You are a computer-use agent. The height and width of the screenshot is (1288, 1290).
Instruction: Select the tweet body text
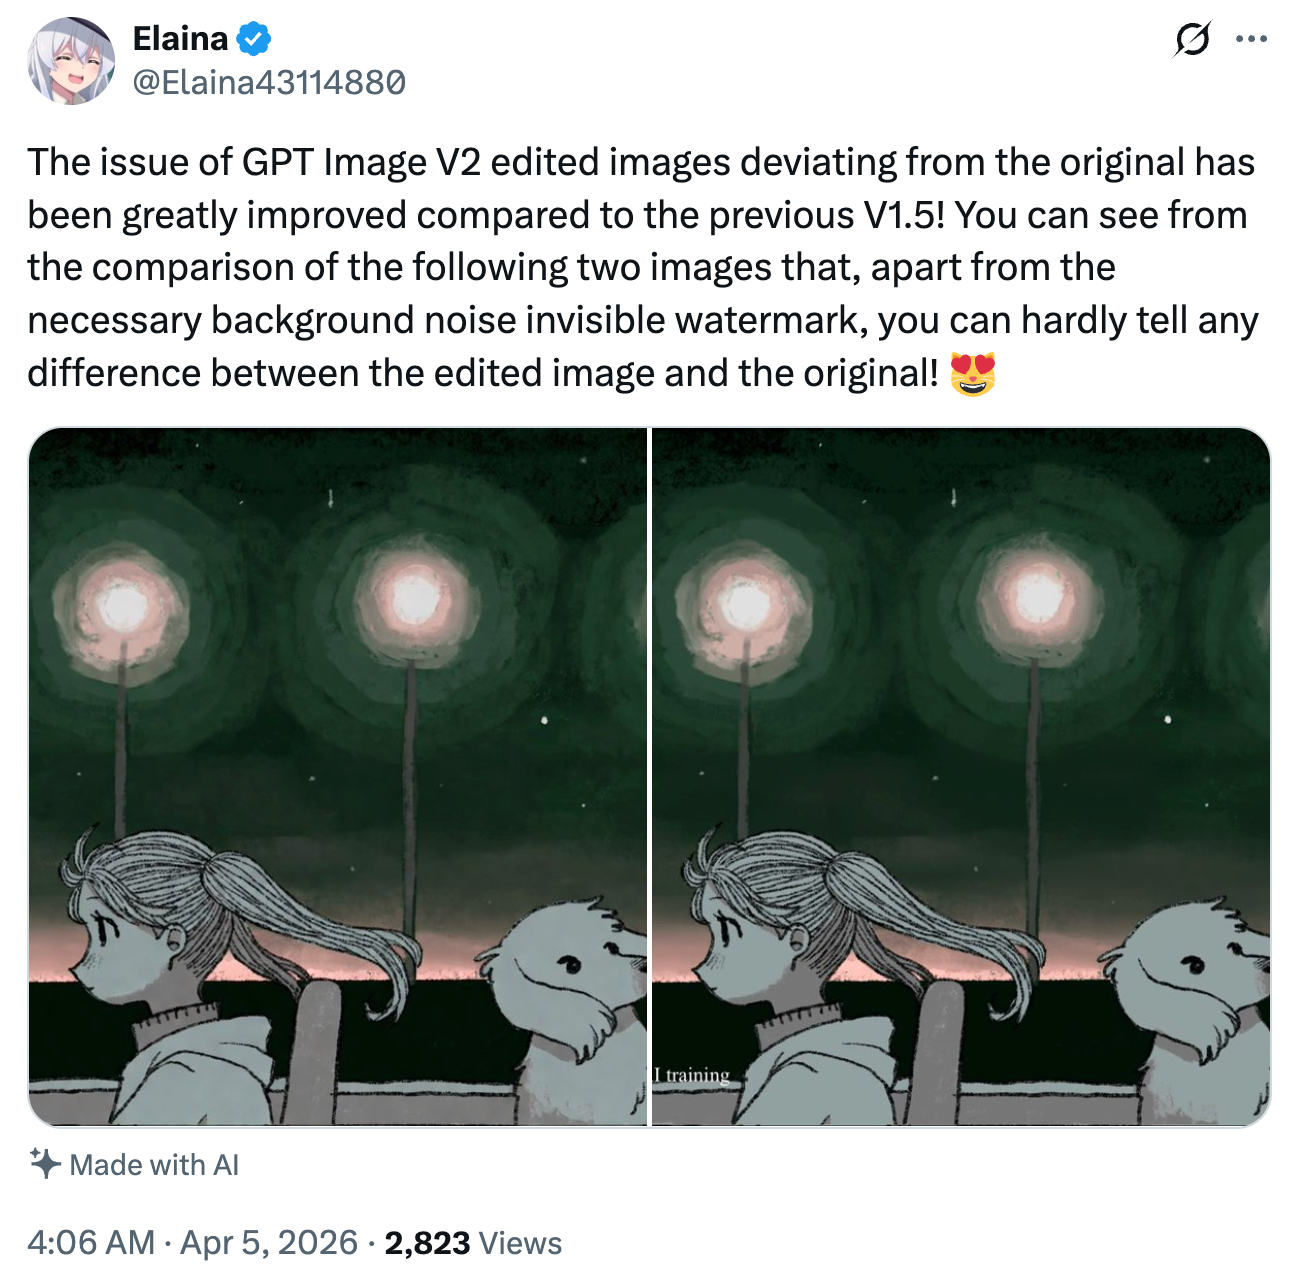tap(640, 265)
